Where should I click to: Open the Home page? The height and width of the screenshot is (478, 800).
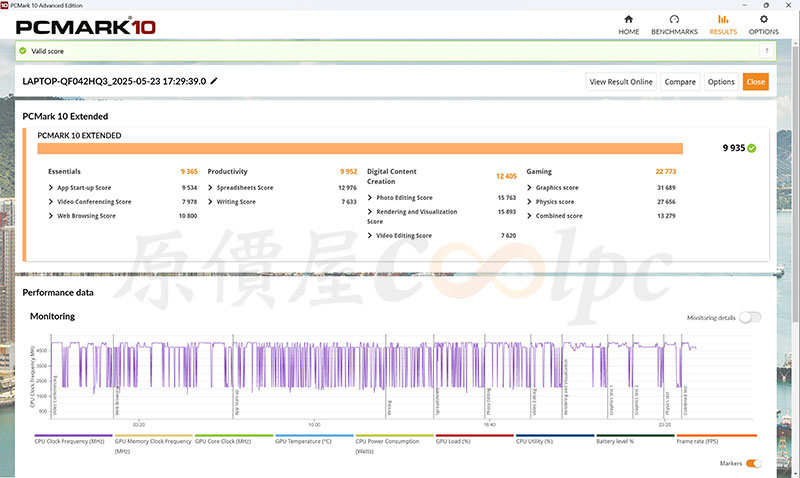coord(629,24)
